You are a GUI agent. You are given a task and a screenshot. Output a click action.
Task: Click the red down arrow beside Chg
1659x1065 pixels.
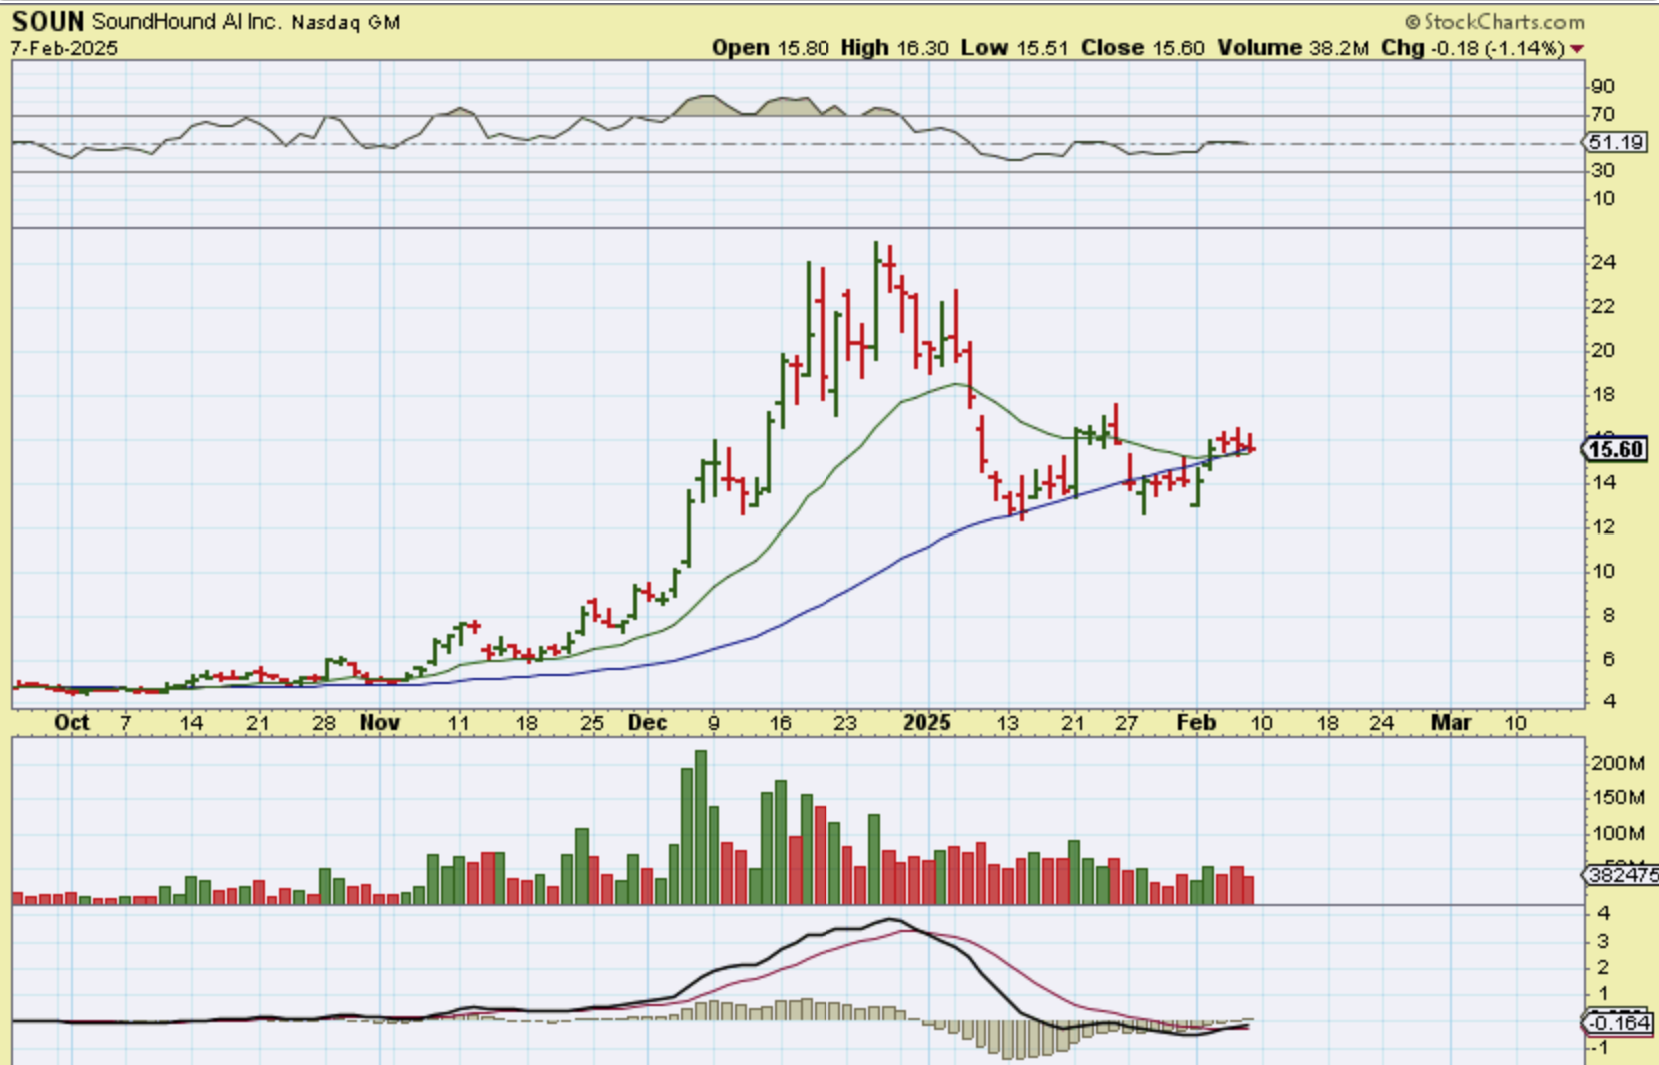(1577, 49)
